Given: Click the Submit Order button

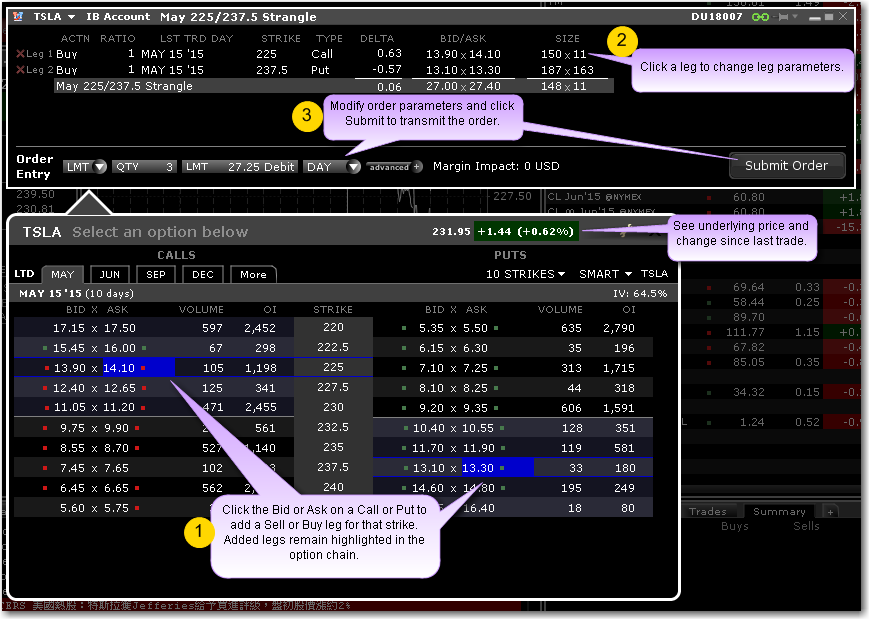Looking at the screenshot, I should click(x=787, y=166).
